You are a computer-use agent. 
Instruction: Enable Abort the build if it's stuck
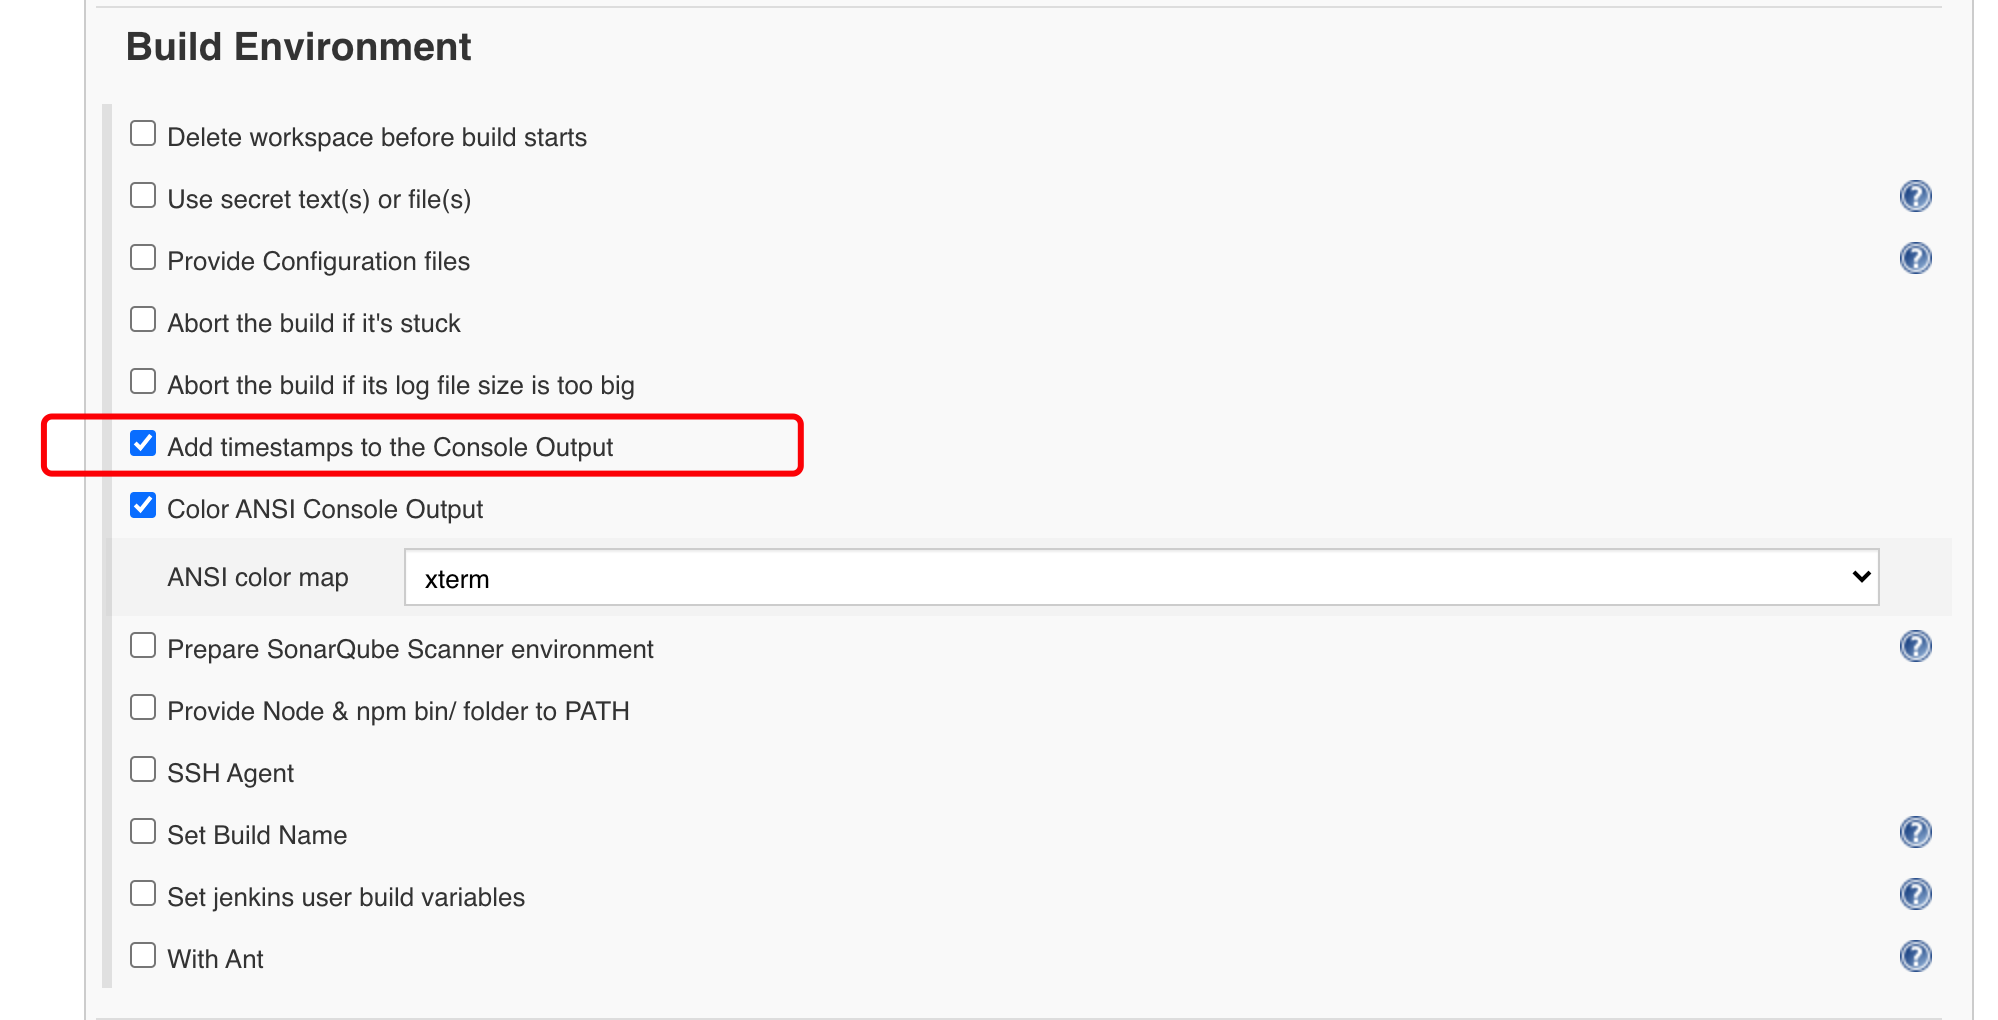(x=143, y=319)
